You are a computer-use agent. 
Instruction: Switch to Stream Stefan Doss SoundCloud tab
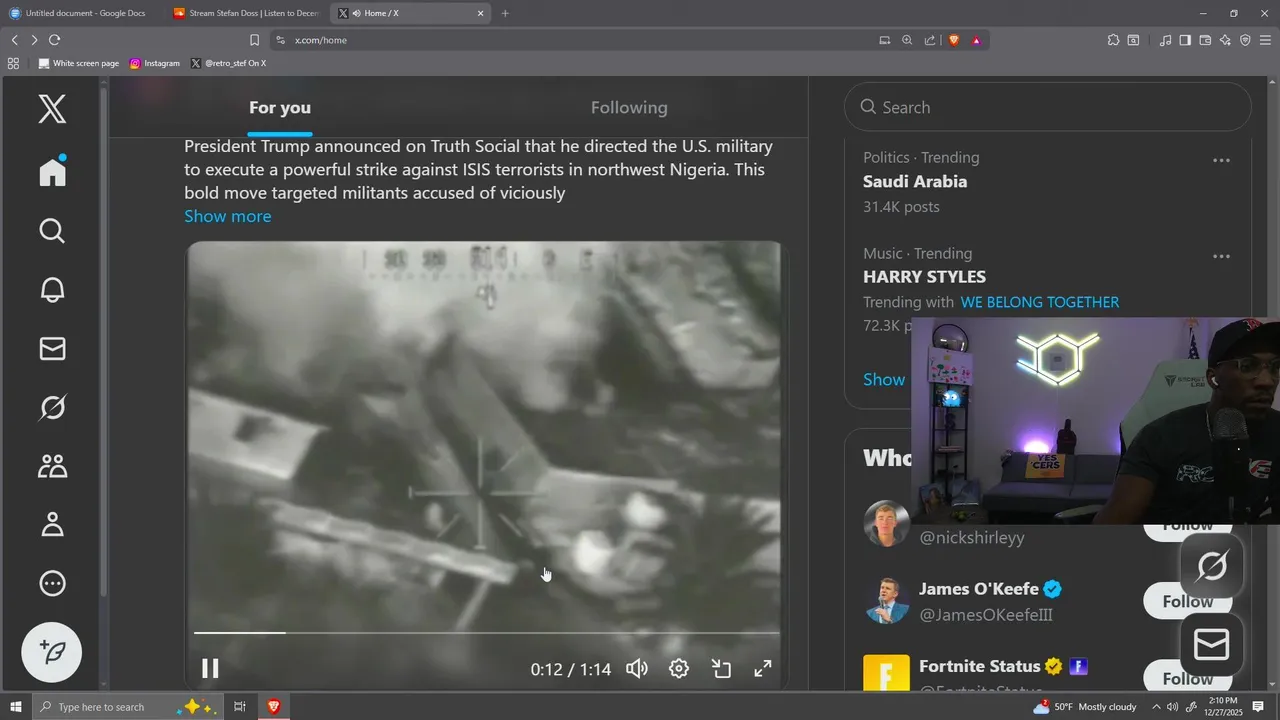pyautogui.click(x=245, y=13)
